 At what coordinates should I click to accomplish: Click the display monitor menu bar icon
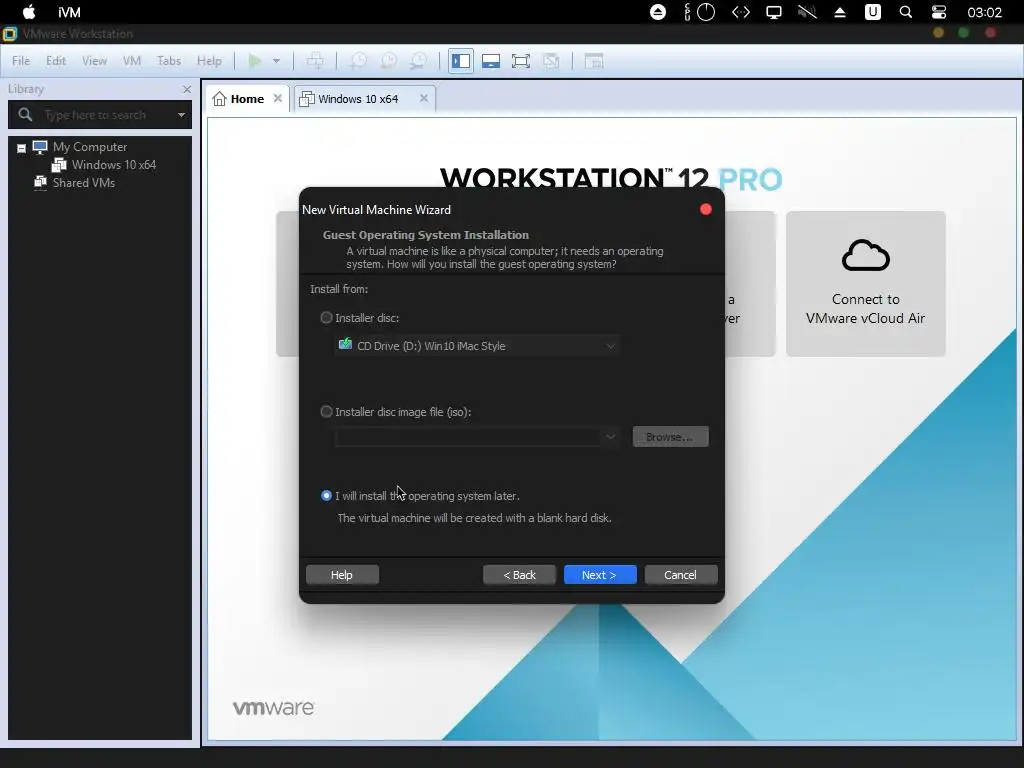[x=774, y=12]
